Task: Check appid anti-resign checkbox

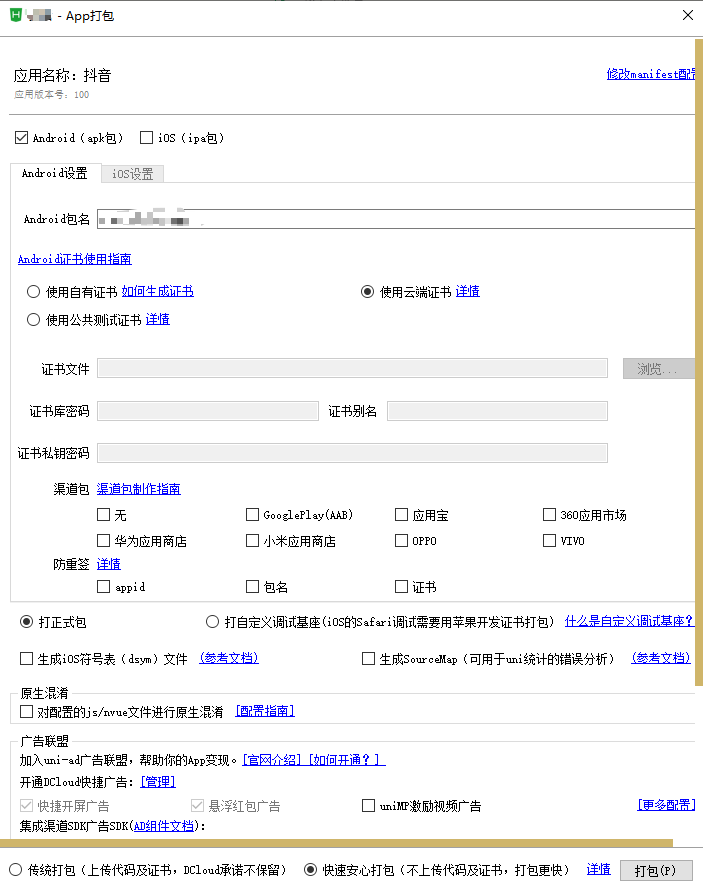Action: coord(103,586)
